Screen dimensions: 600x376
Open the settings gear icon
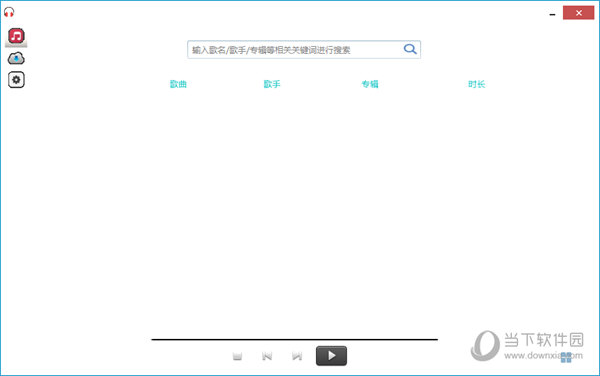point(16,80)
